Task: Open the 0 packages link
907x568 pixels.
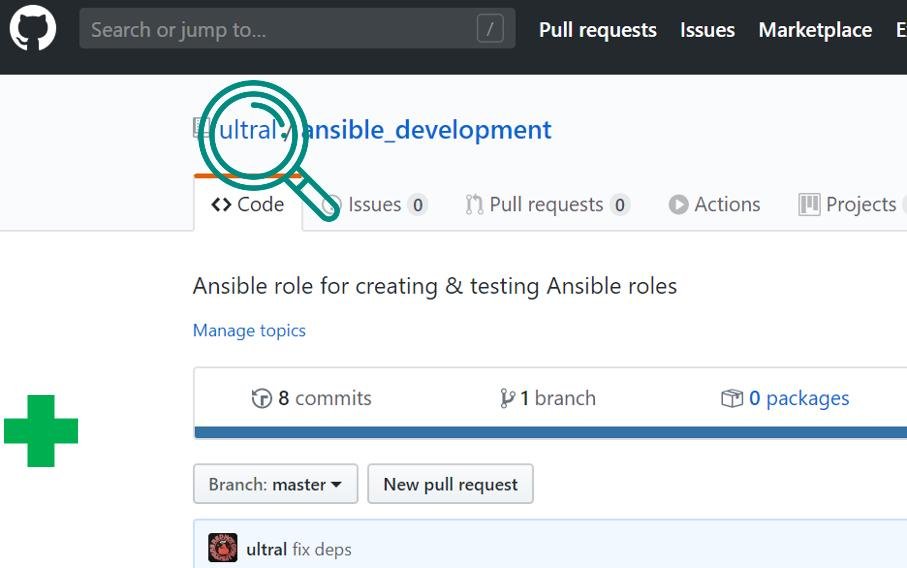Action: [786, 398]
